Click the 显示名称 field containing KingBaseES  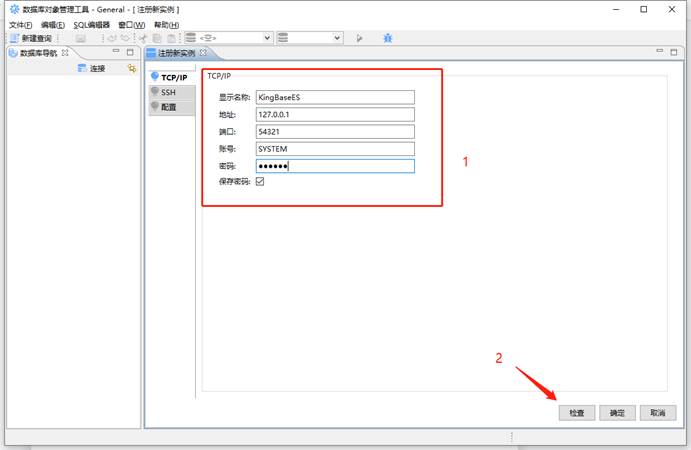tap(335, 97)
